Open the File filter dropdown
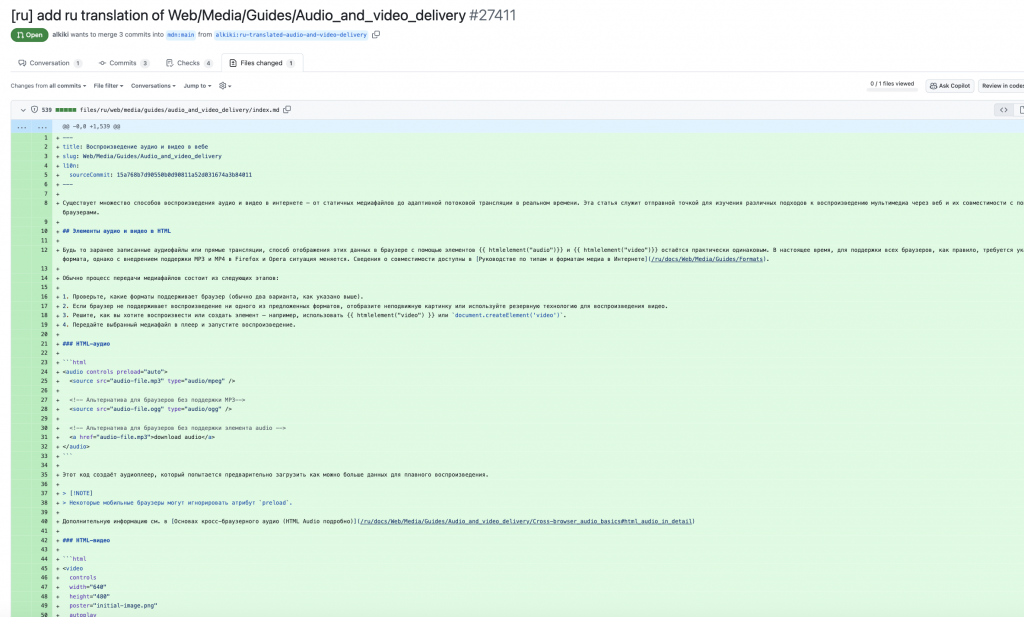This screenshot has width=1024, height=617. pos(108,86)
